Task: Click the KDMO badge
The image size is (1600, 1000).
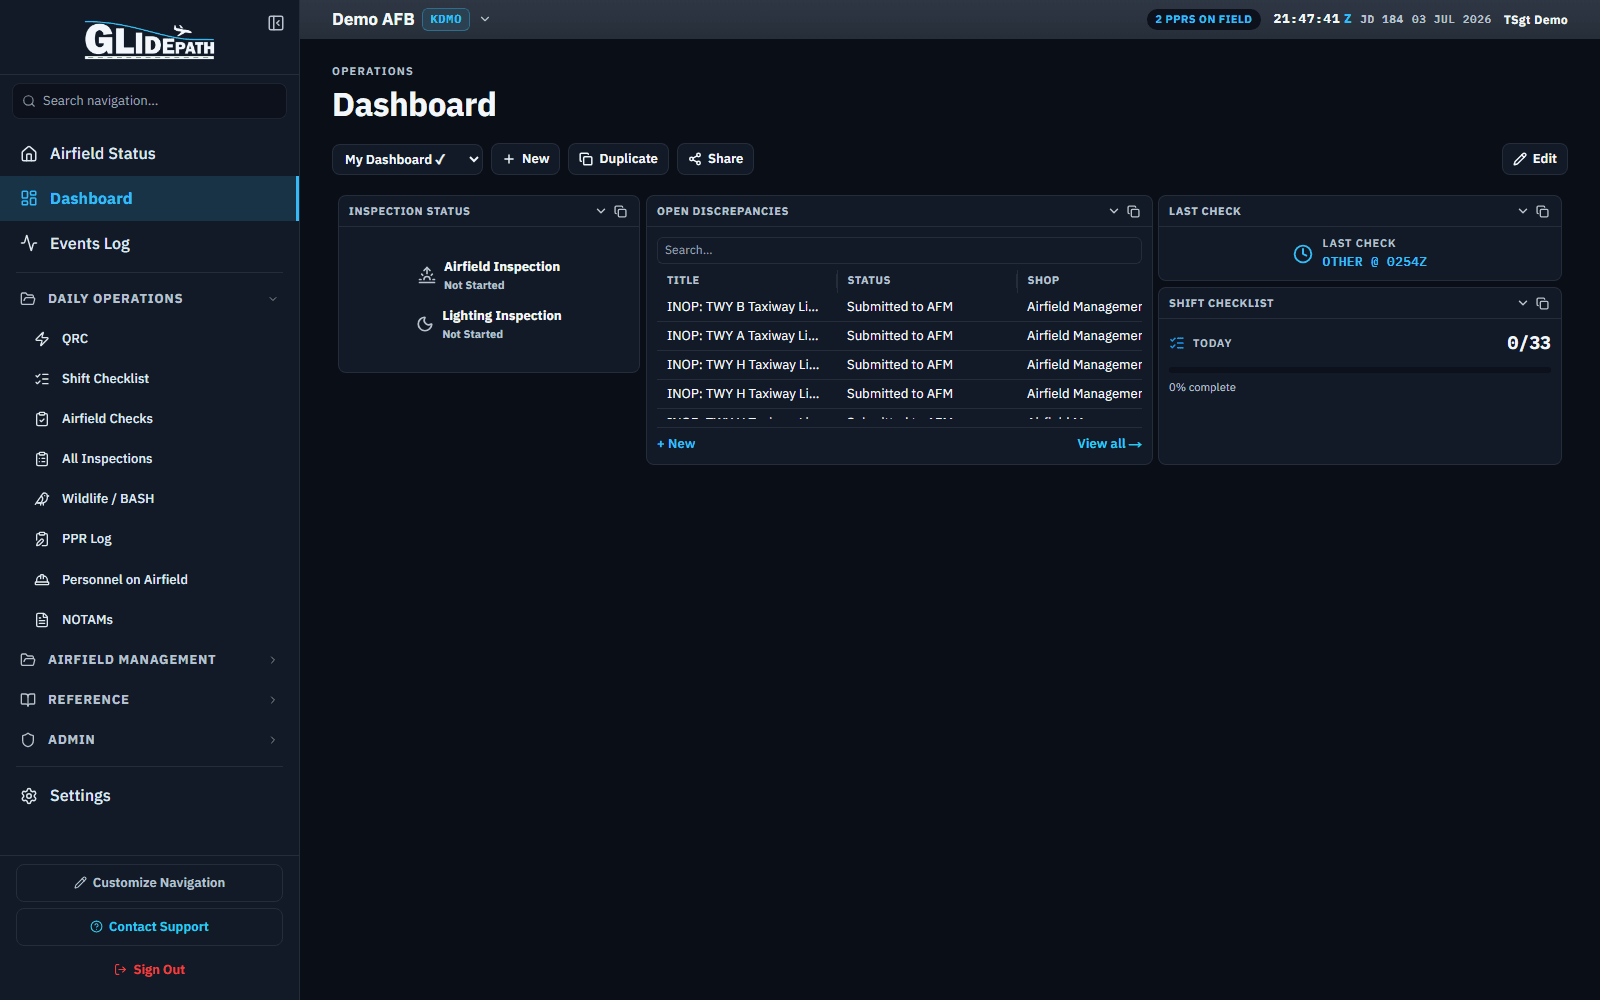Action: tap(446, 19)
